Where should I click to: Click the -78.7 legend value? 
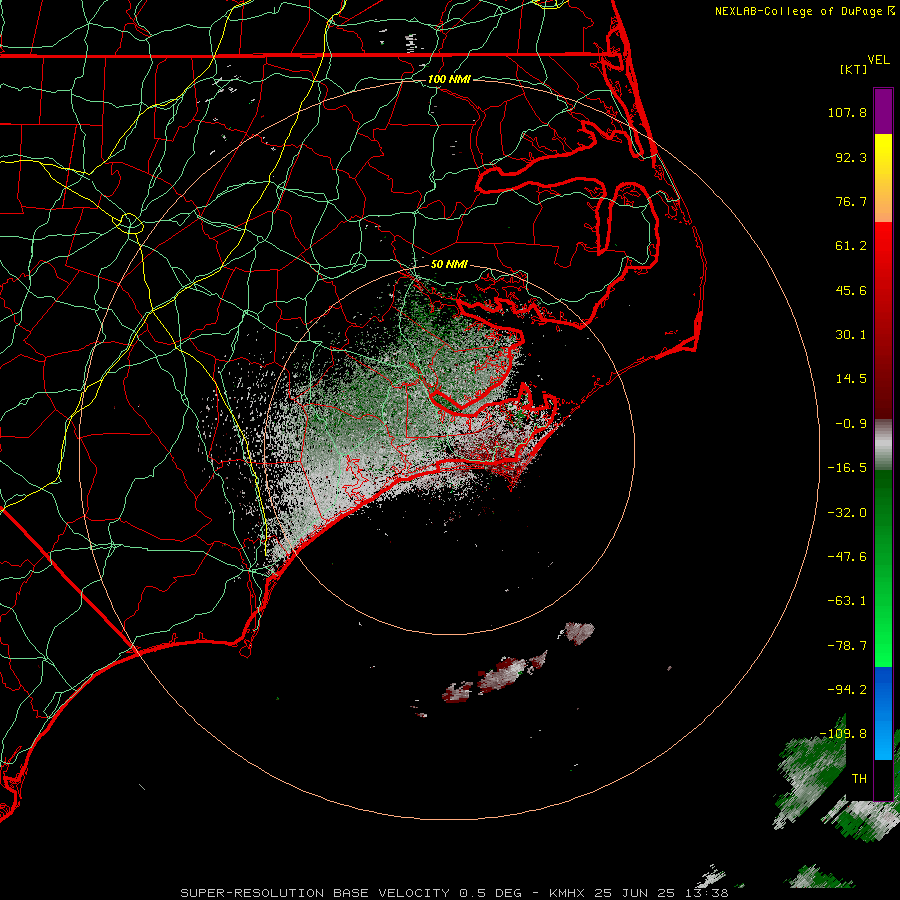click(x=847, y=646)
